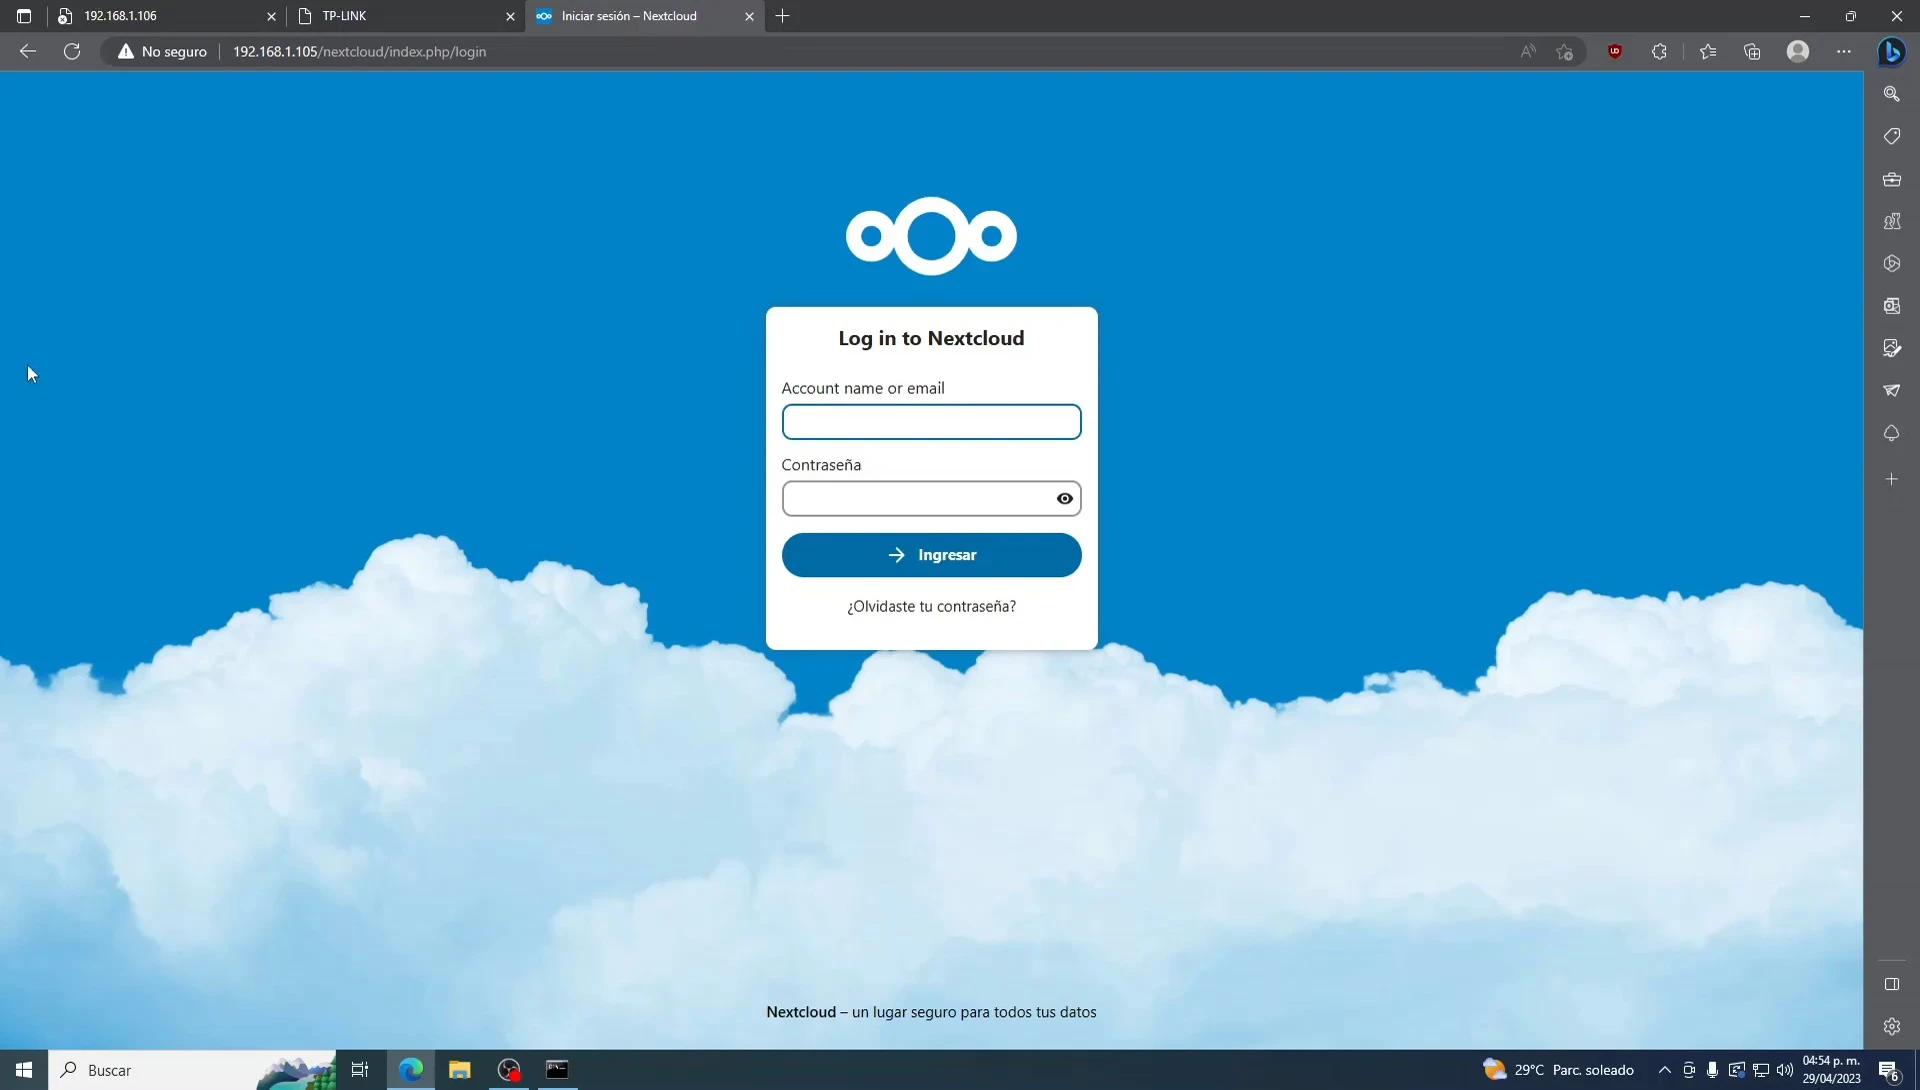
Task: Open the terminal app in taskbar
Action: coord(557,1070)
